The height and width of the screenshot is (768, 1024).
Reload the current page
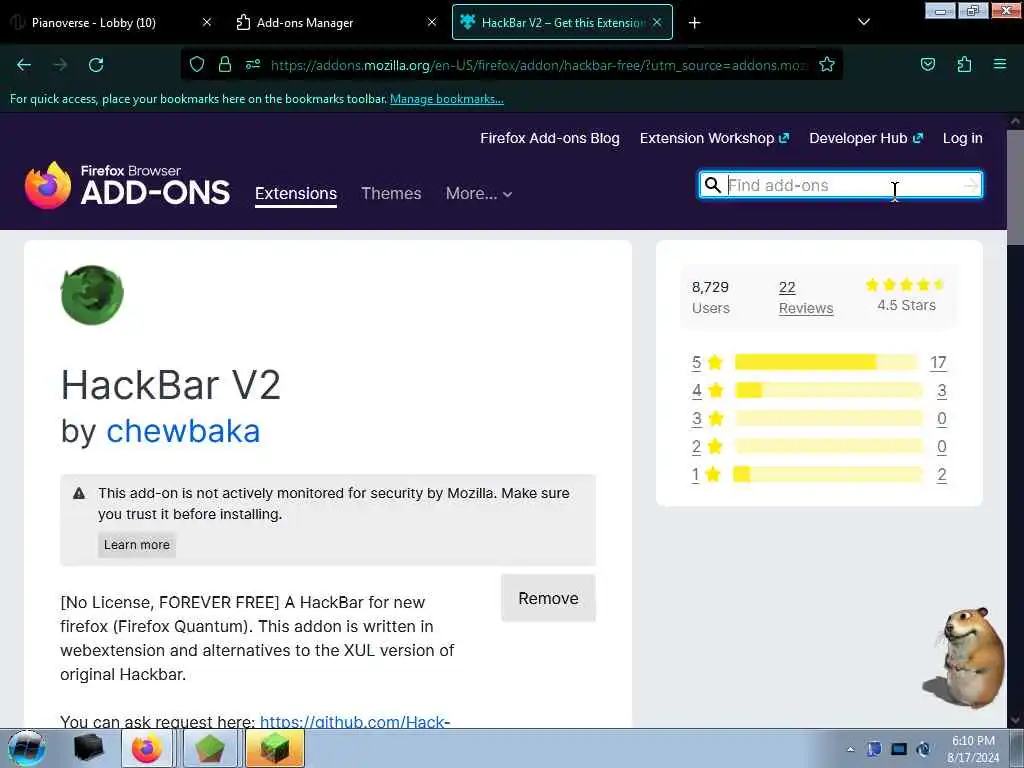pos(96,65)
